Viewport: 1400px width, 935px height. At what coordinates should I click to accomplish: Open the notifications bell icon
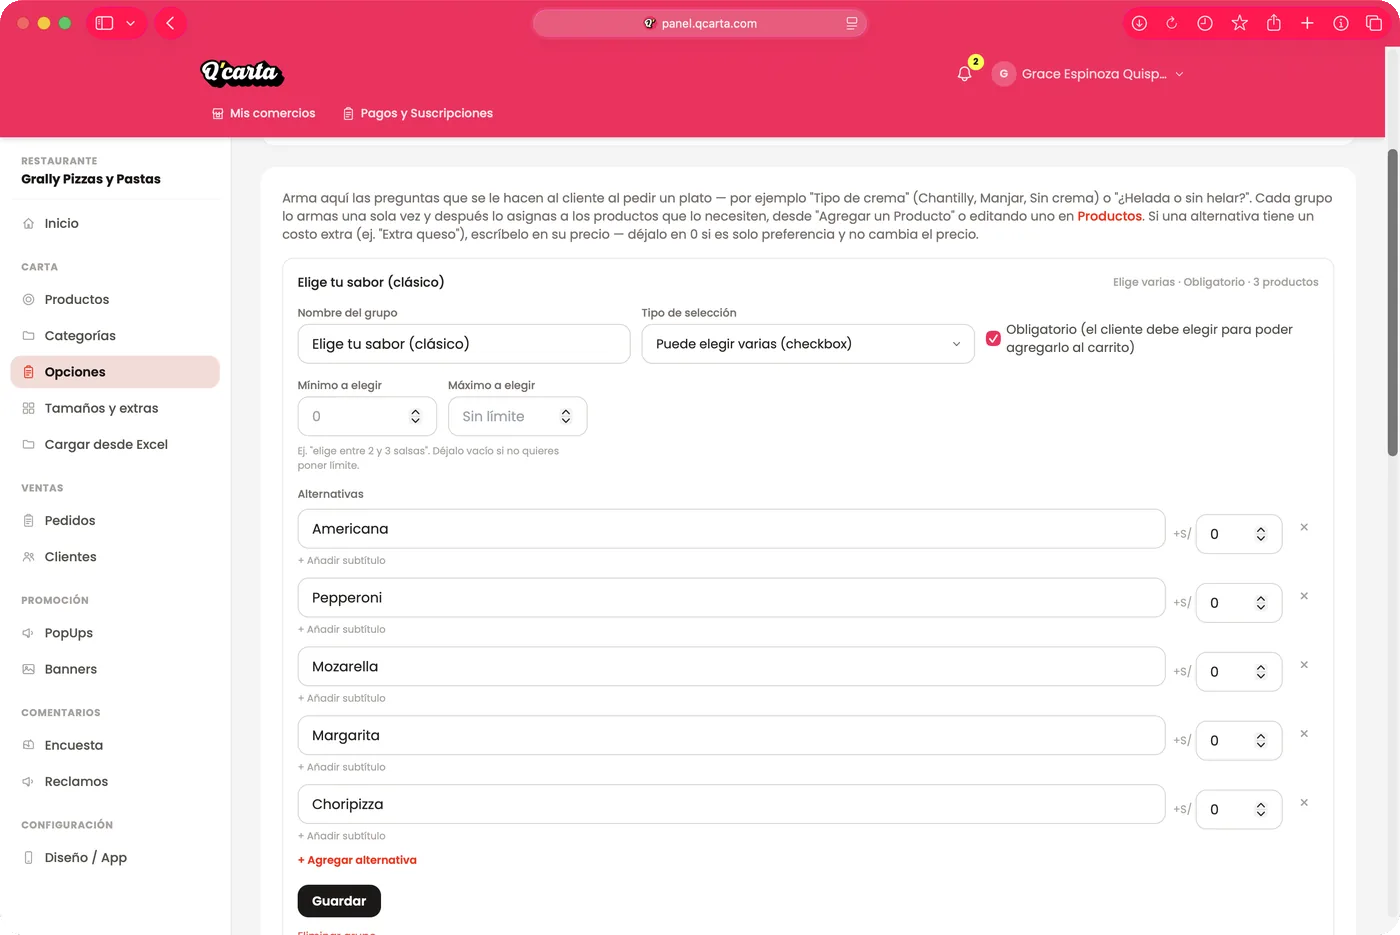[964, 74]
